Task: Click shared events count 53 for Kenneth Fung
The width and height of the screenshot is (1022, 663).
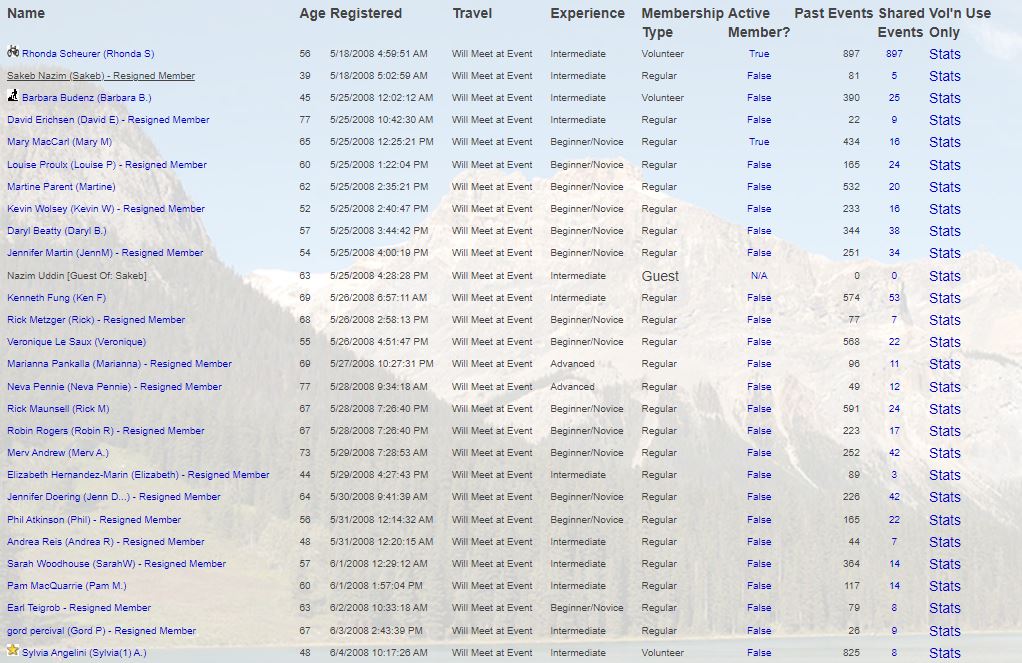Action: pos(894,298)
